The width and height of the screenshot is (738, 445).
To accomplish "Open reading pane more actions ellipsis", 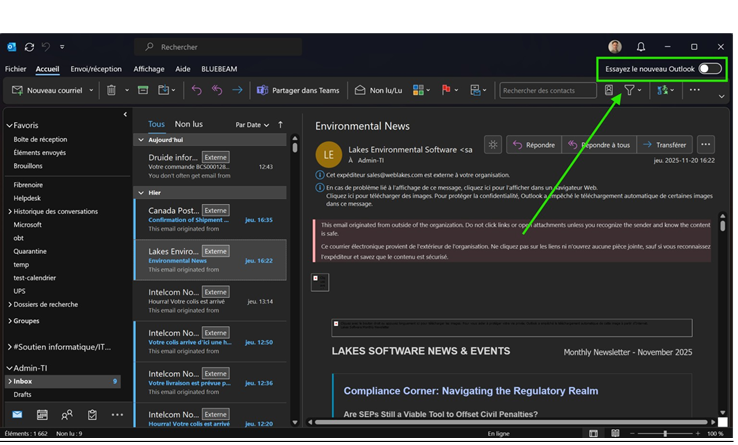I will 705,145.
